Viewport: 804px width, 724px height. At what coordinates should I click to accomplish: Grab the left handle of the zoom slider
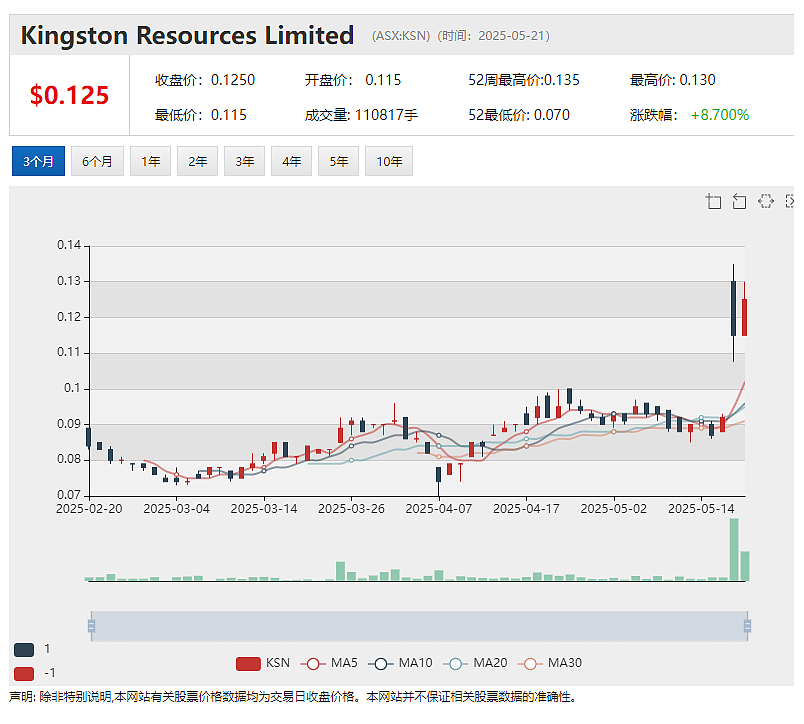coord(91,626)
